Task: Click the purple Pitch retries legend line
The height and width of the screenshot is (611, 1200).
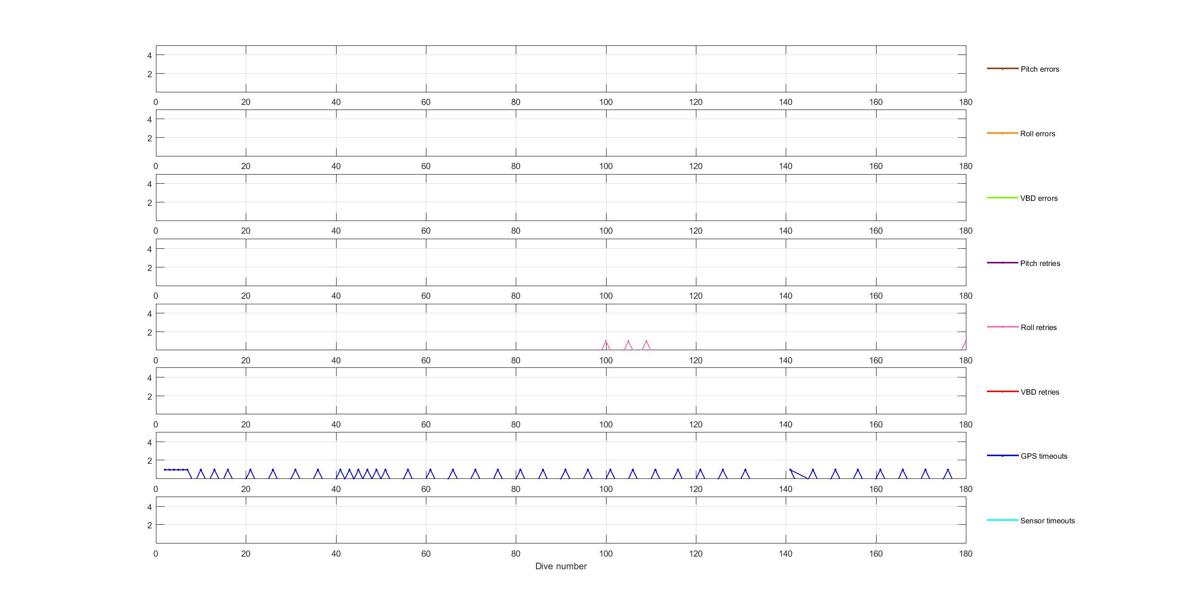Action: tap(1002, 263)
